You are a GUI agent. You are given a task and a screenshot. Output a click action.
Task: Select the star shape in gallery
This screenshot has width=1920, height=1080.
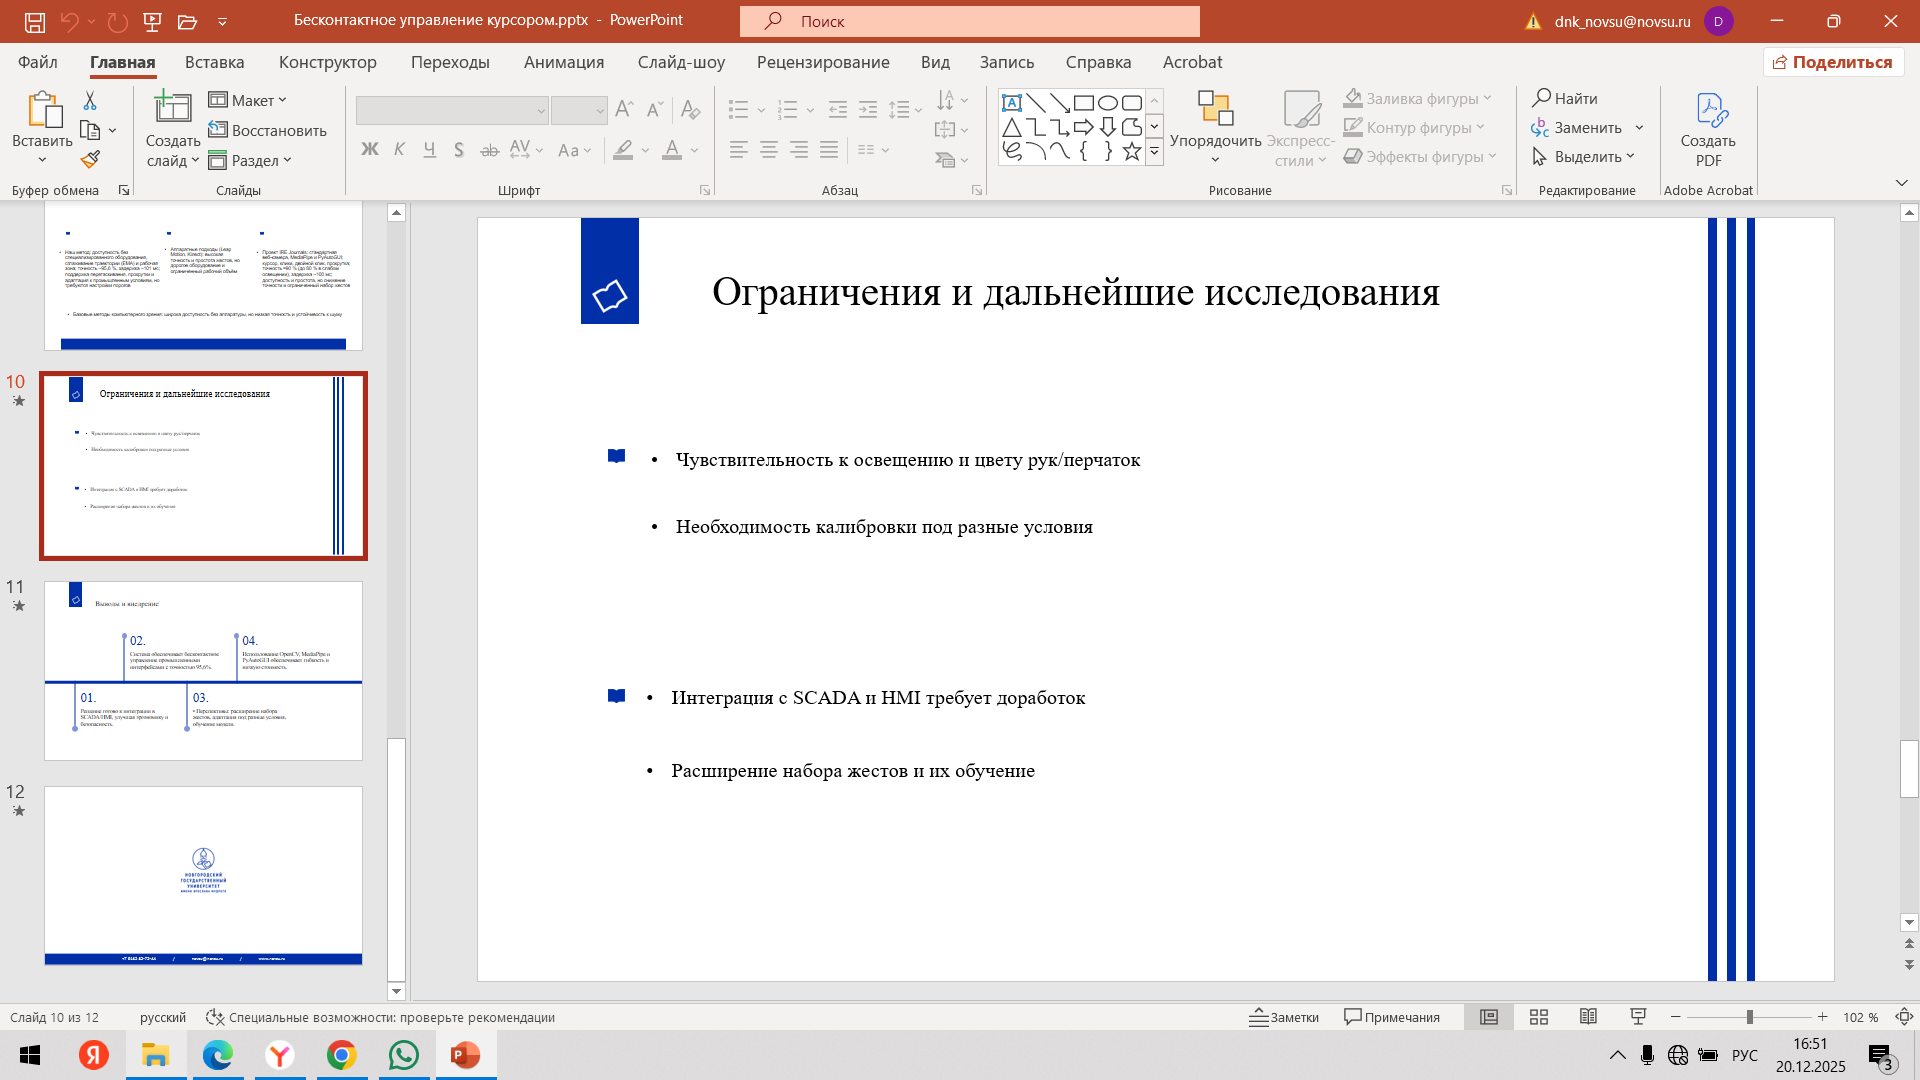pos(1131,152)
